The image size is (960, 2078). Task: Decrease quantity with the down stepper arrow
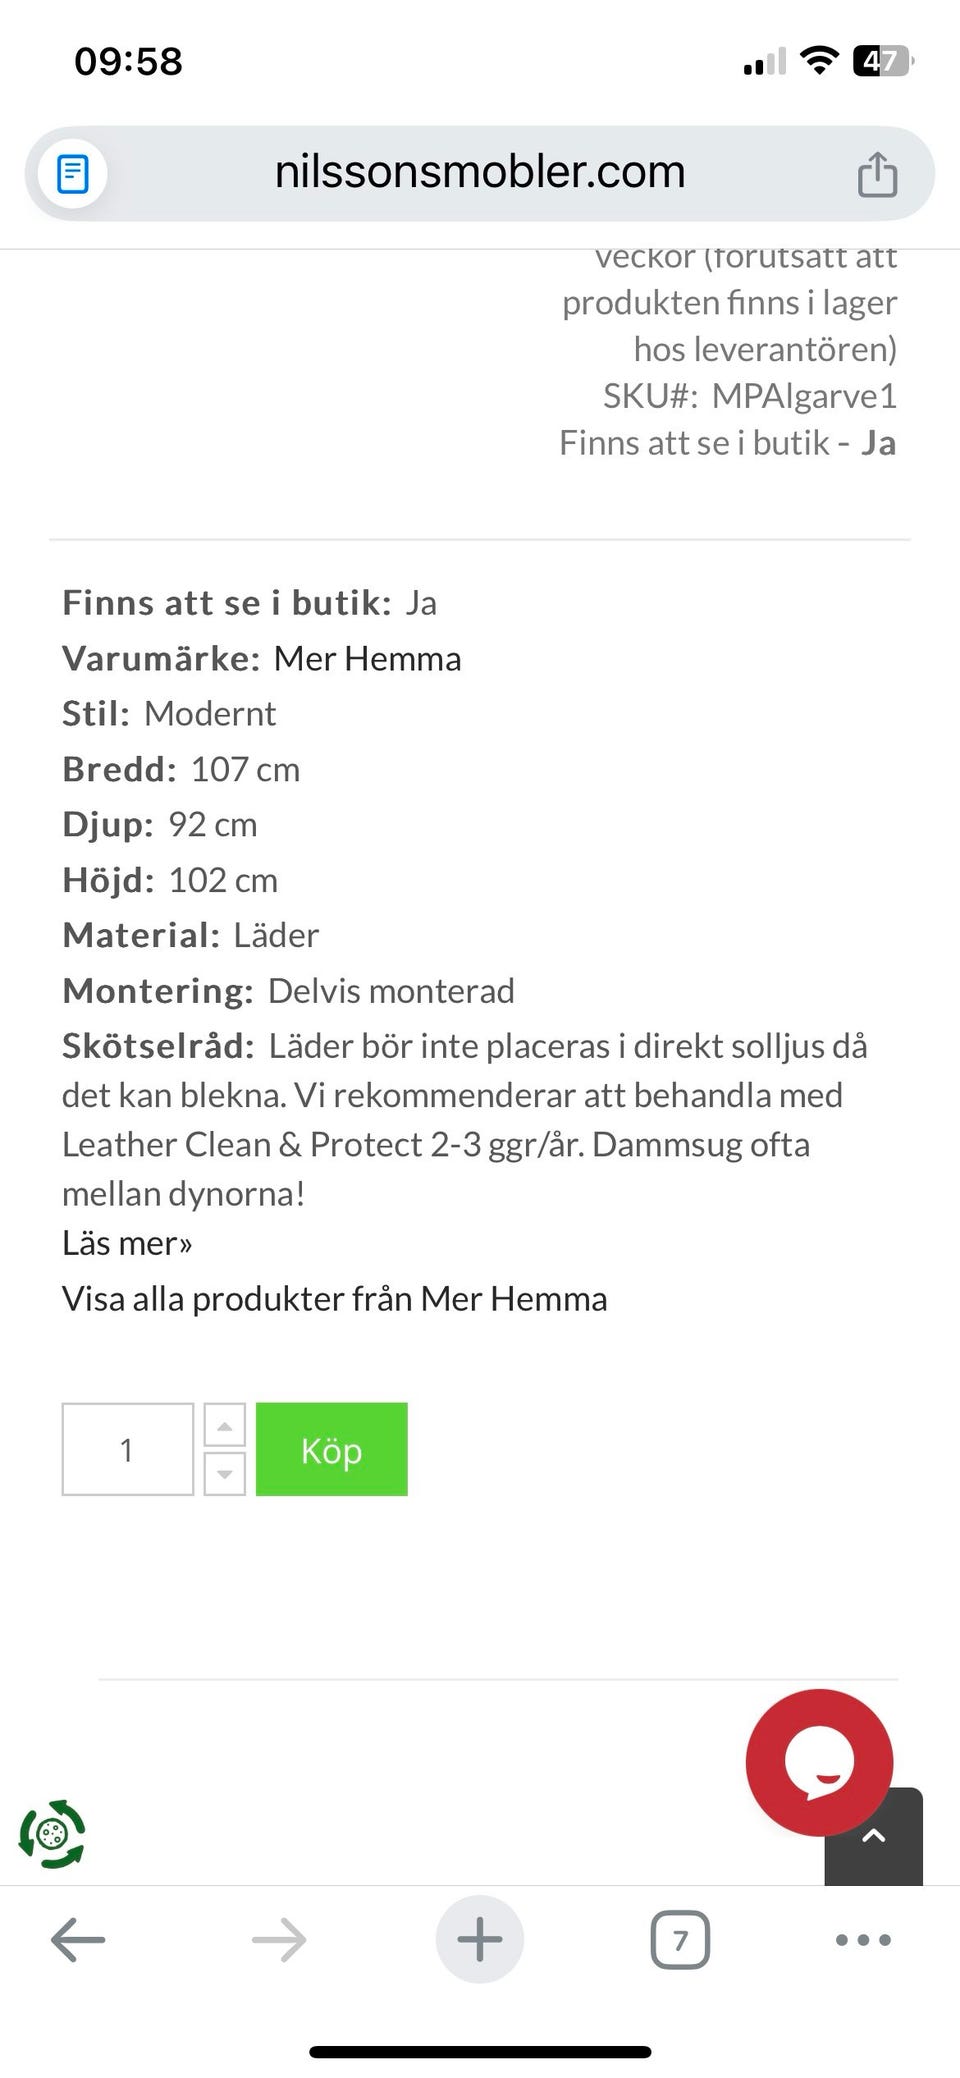[224, 1473]
